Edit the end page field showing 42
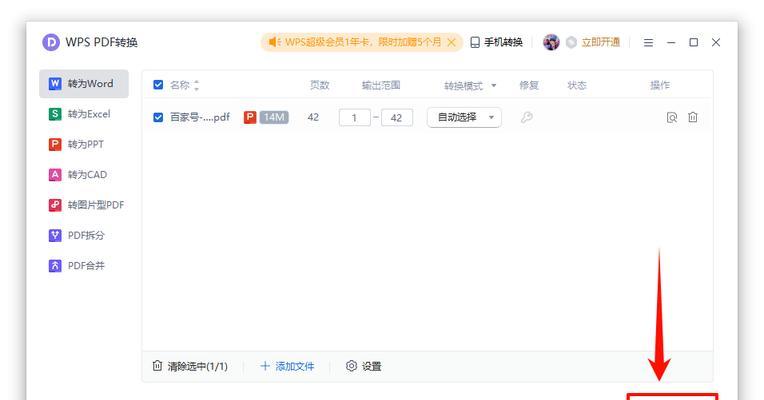764x400 pixels. click(397, 117)
